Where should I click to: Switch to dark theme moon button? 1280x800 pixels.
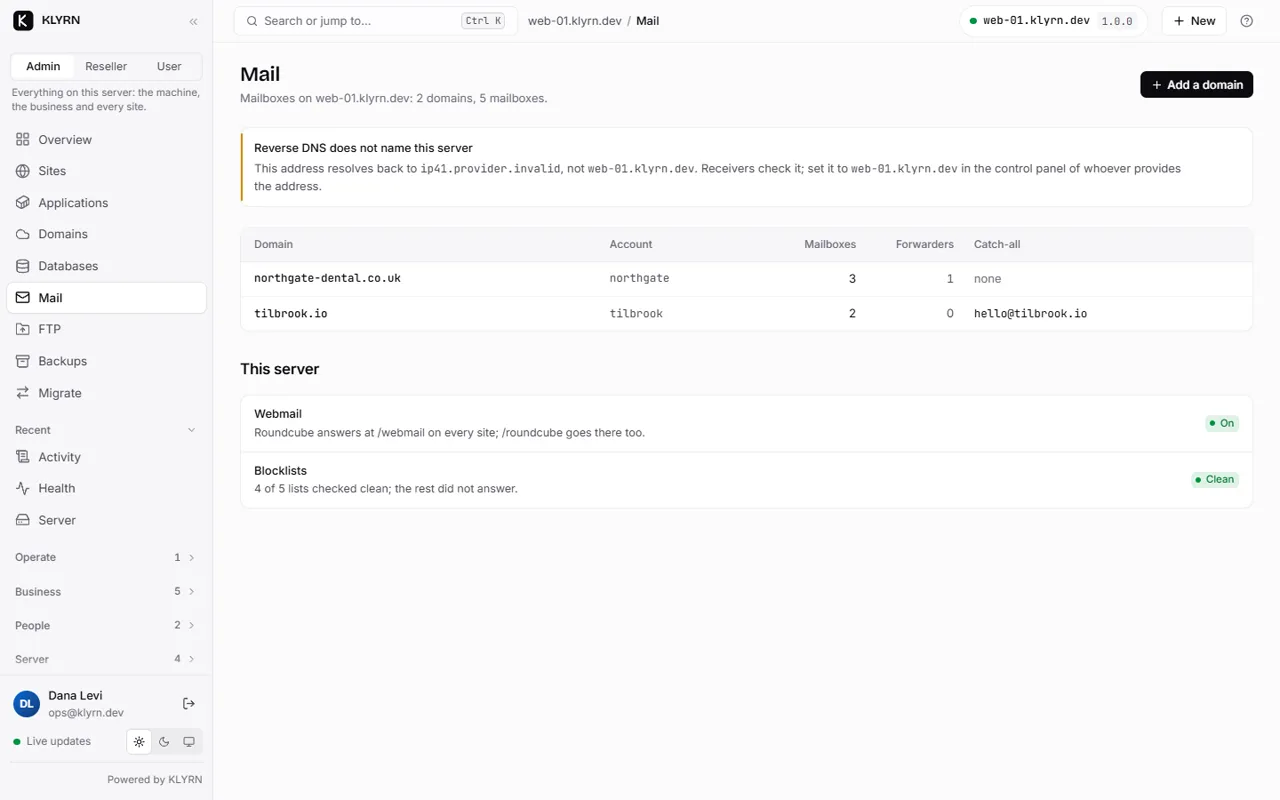pyautogui.click(x=164, y=742)
